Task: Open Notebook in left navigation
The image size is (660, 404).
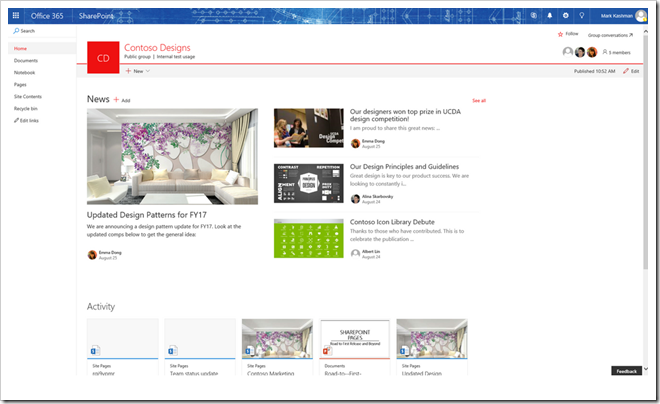Action: tap(24, 72)
